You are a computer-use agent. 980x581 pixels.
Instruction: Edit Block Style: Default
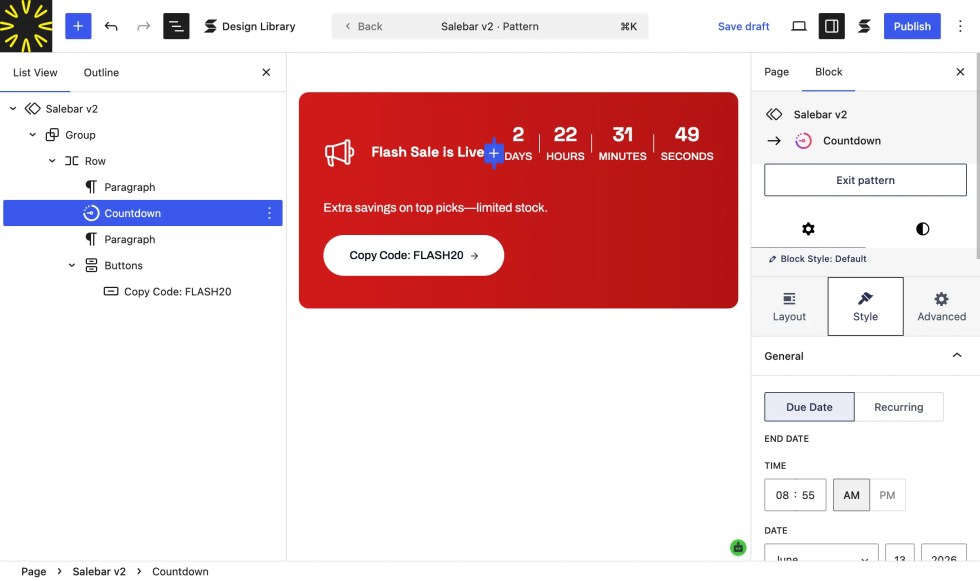[818, 259]
